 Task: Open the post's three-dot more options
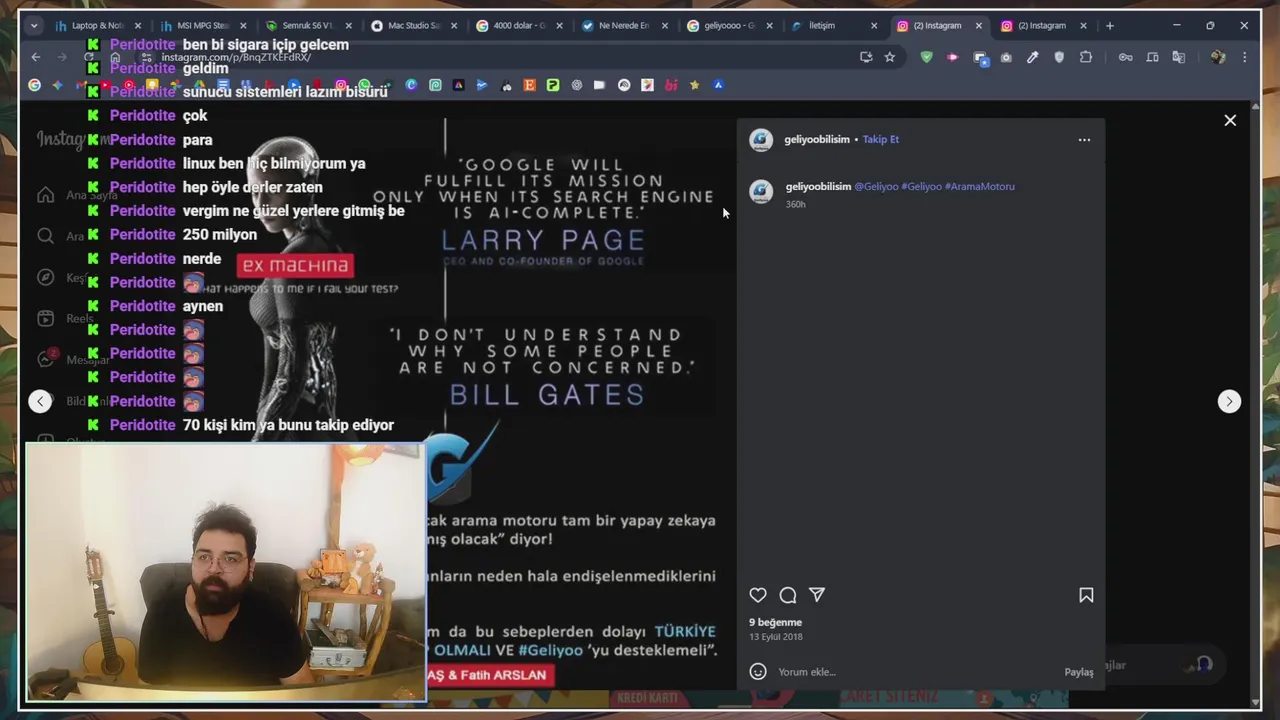click(x=1084, y=140)
